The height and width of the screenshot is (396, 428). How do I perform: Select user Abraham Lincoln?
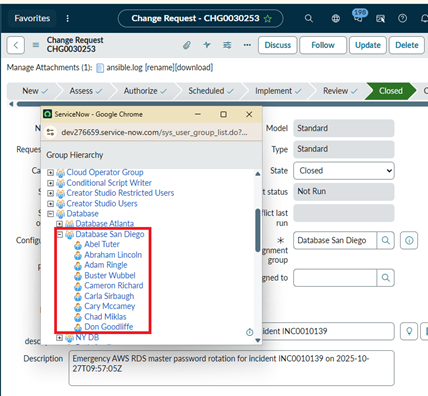(x=113, y=255)
